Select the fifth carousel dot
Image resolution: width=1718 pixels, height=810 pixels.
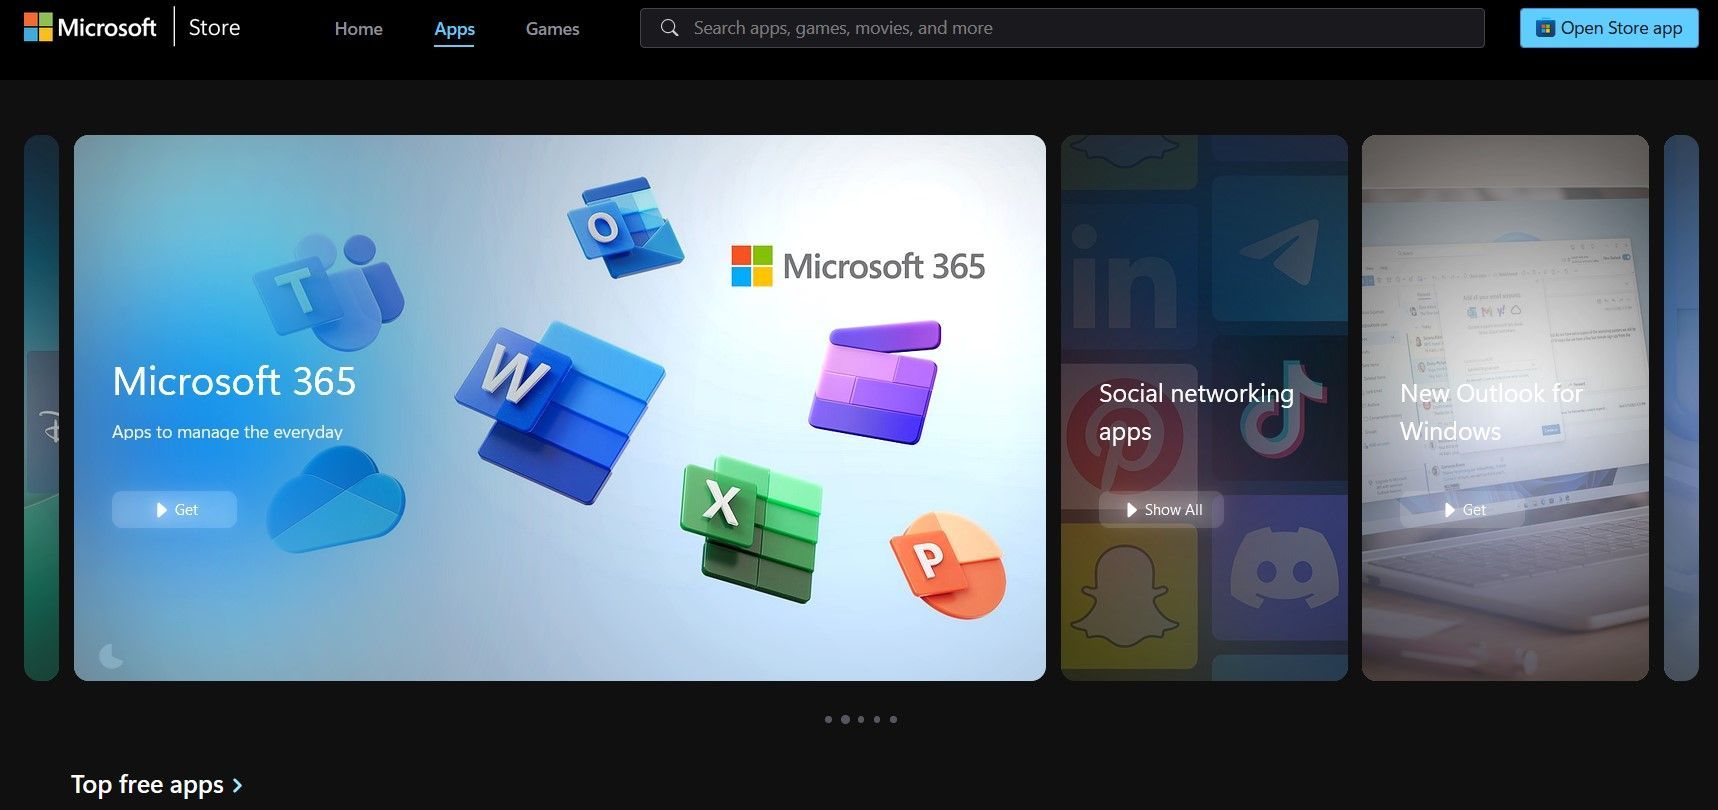coord(893,719)
